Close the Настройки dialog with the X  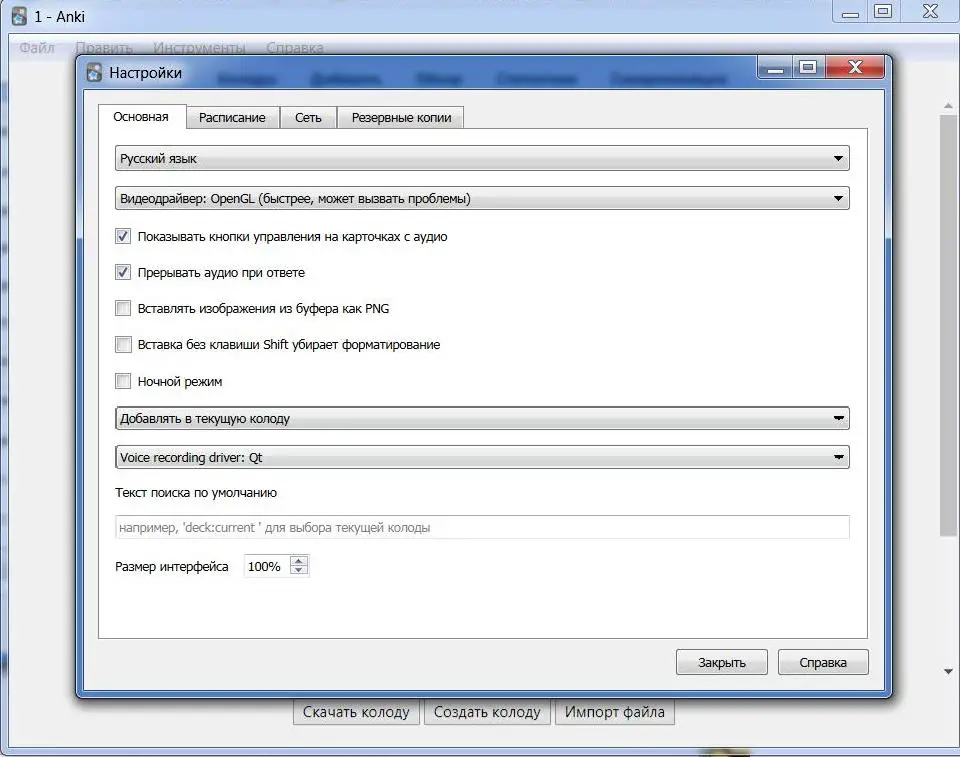pyautogui.click(x=855, y=67)
